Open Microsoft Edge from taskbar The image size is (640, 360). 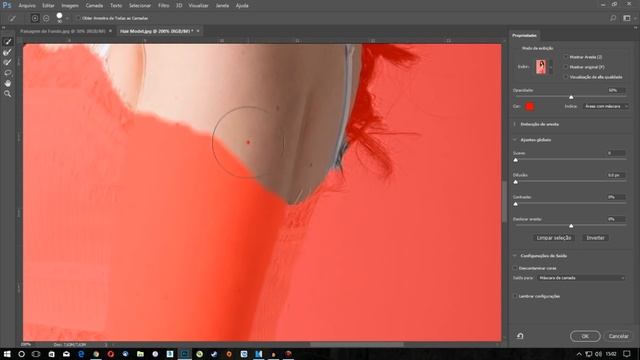(81, 354)
